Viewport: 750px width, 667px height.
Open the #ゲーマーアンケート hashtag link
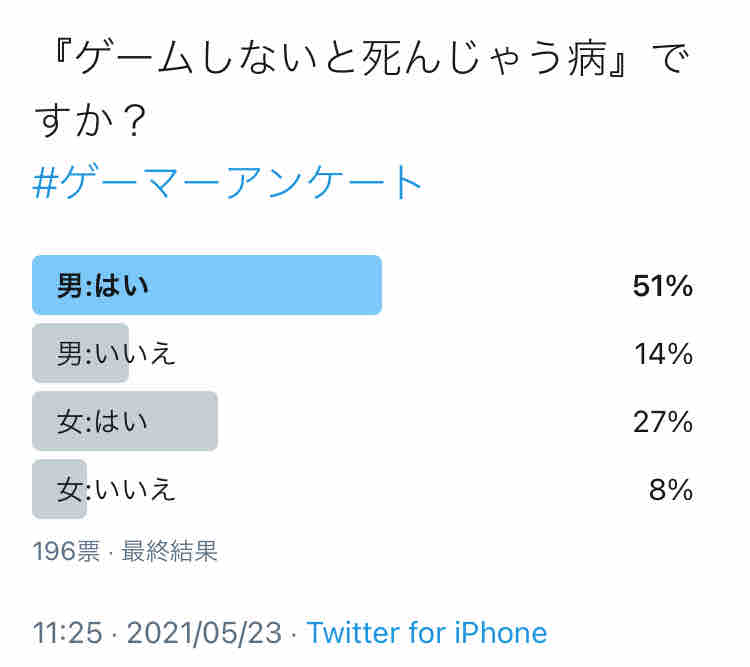[x=227, y=182]
